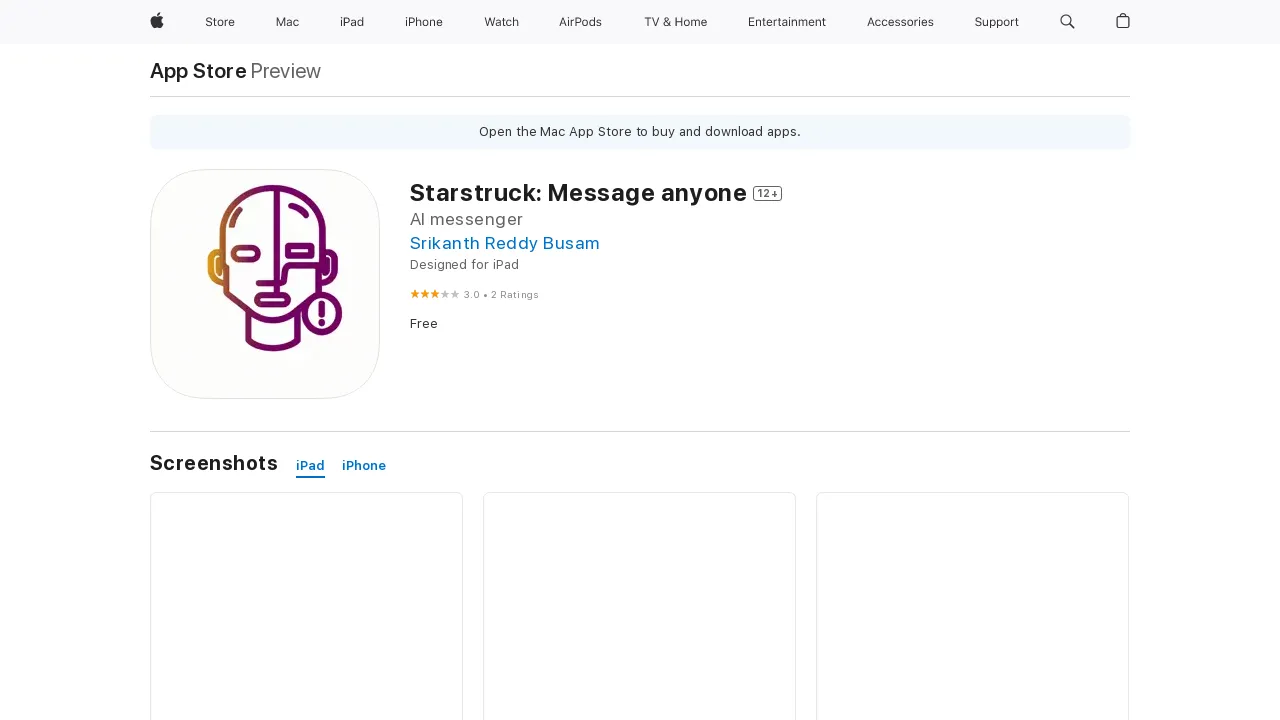
Task: Click the Preview label beside App Store
Action: [286, 71]
